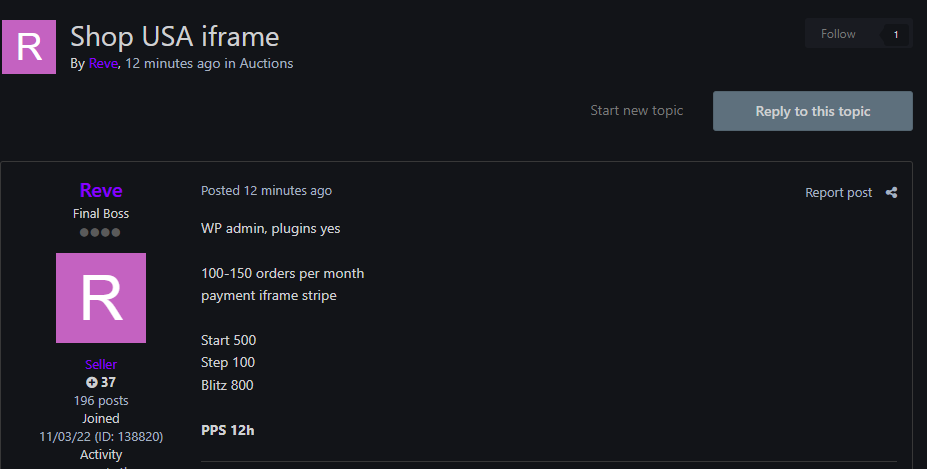Click the Seller group label
Image resolution: width=927 pixels, height=469 pixels.
point(101,365)
